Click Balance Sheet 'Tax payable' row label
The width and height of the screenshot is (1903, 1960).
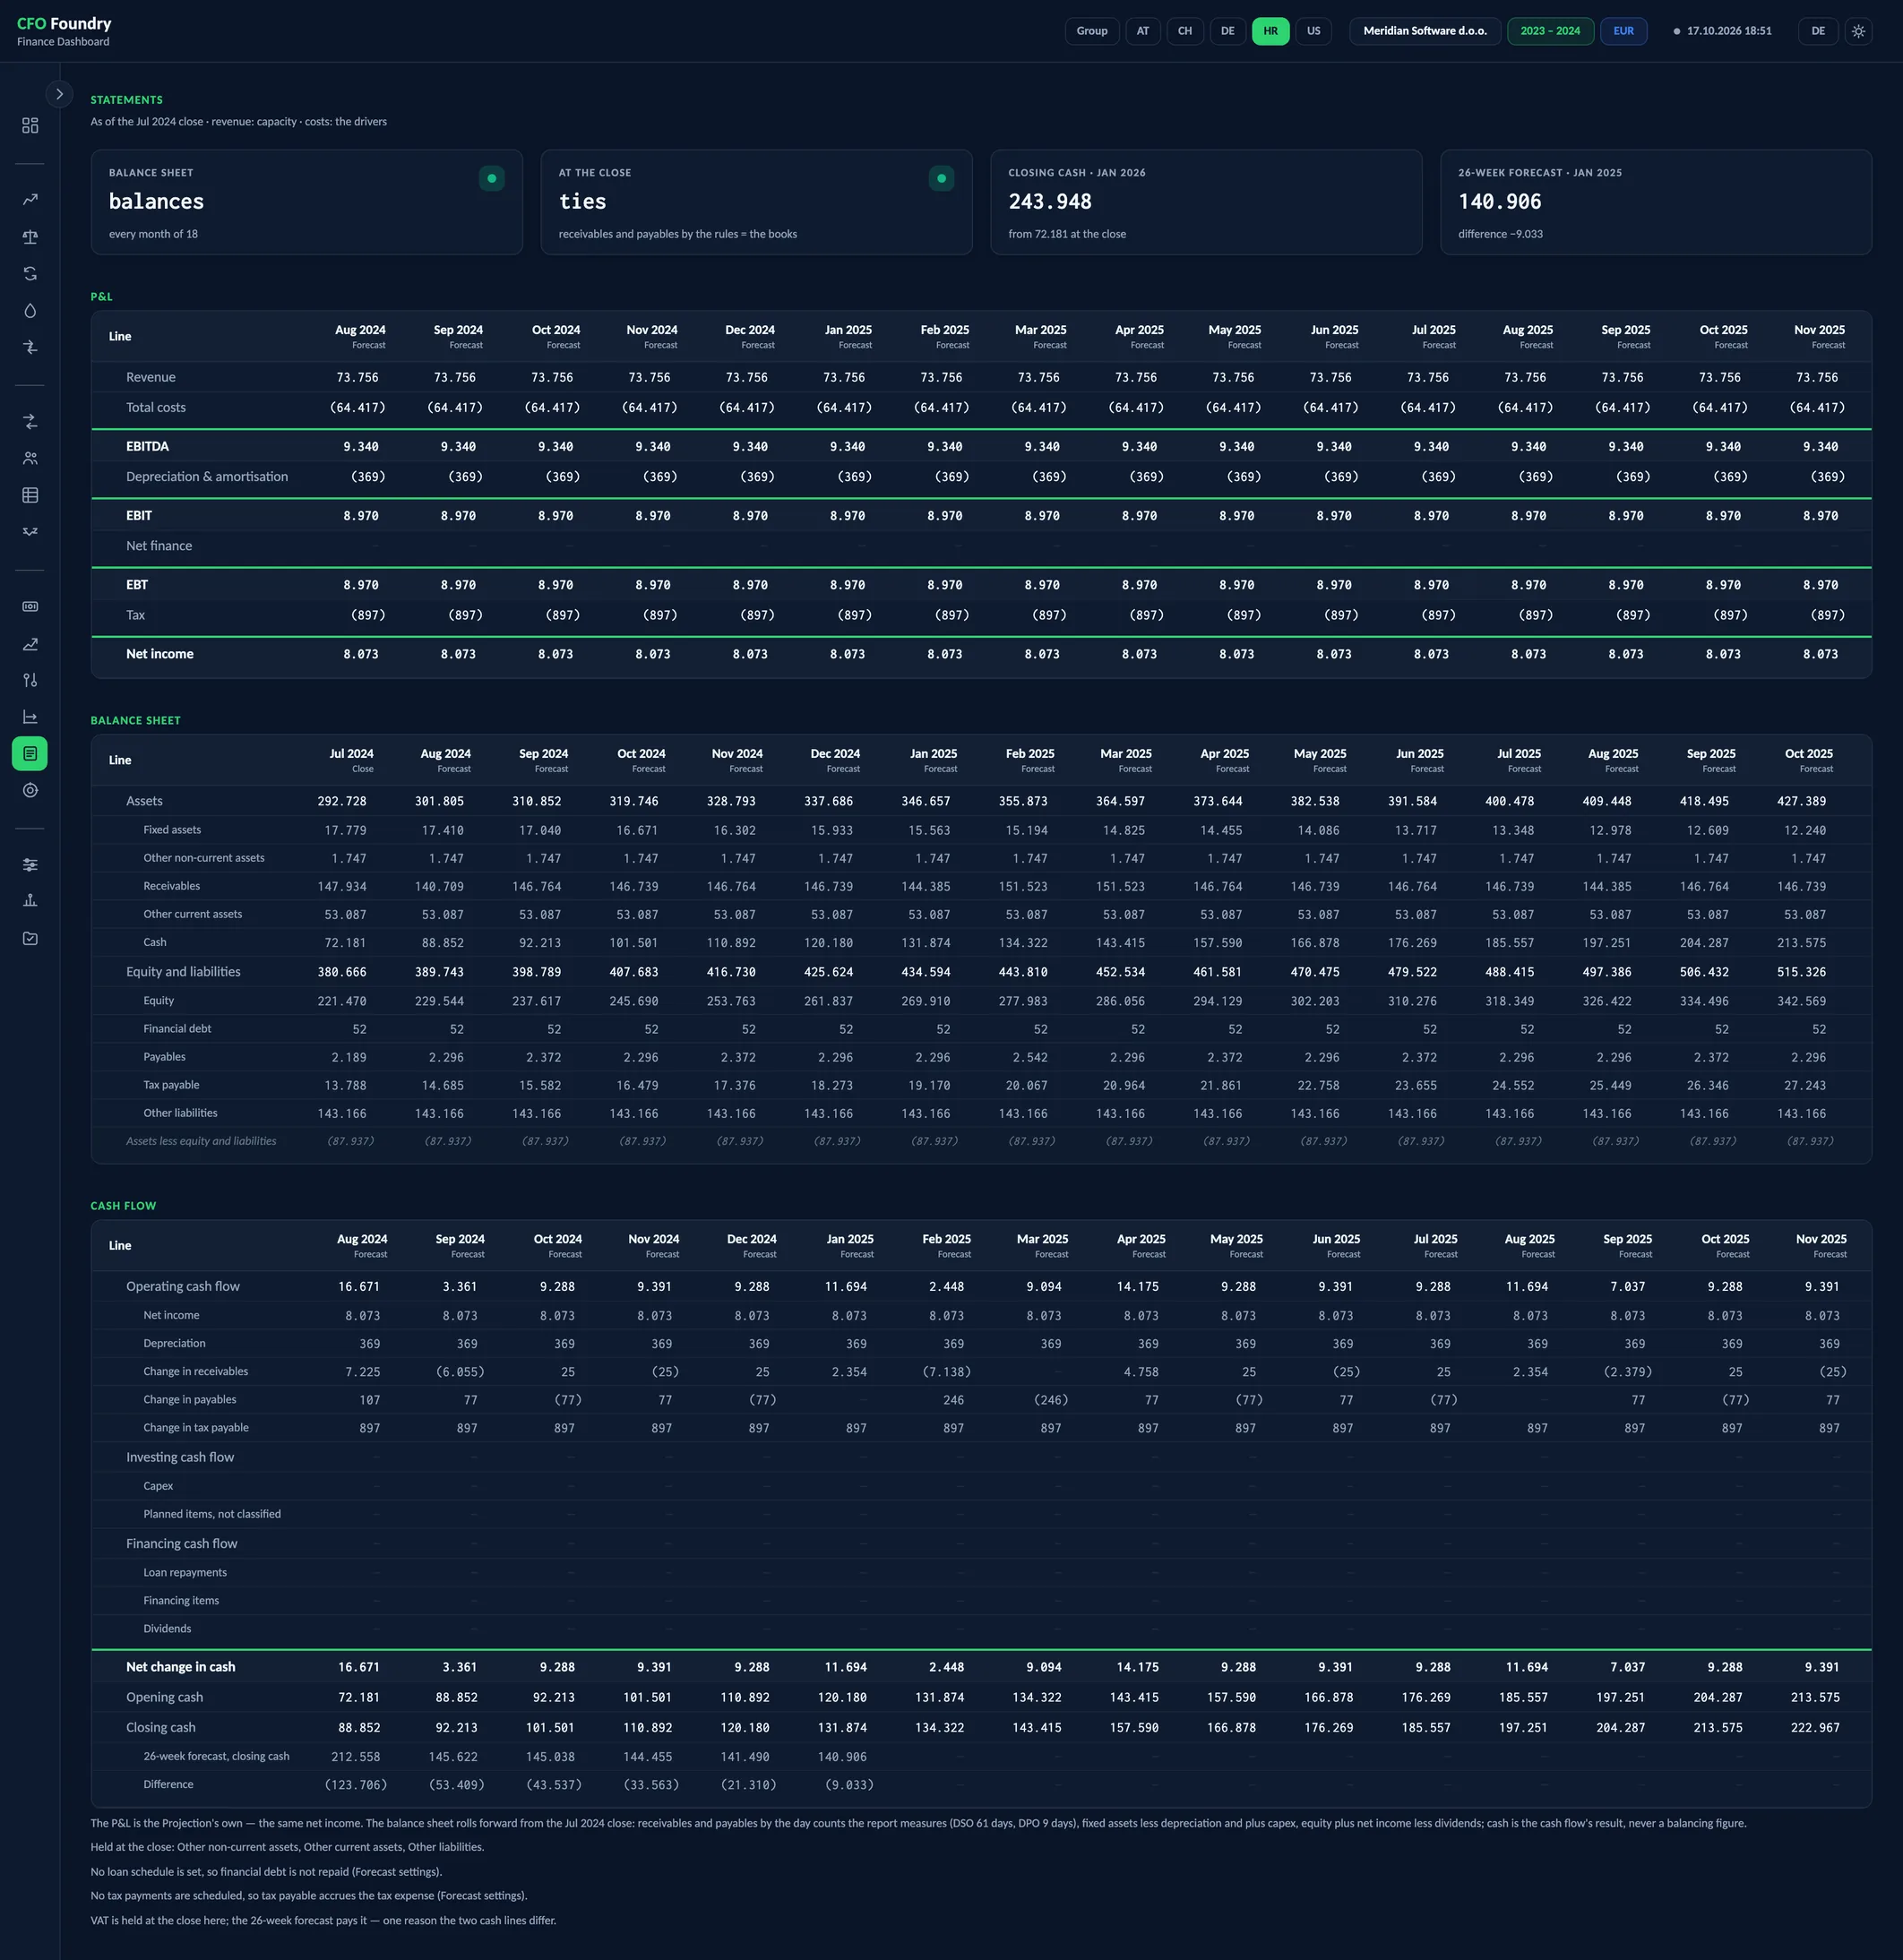pyautogui.click(x=171, y=1085)
